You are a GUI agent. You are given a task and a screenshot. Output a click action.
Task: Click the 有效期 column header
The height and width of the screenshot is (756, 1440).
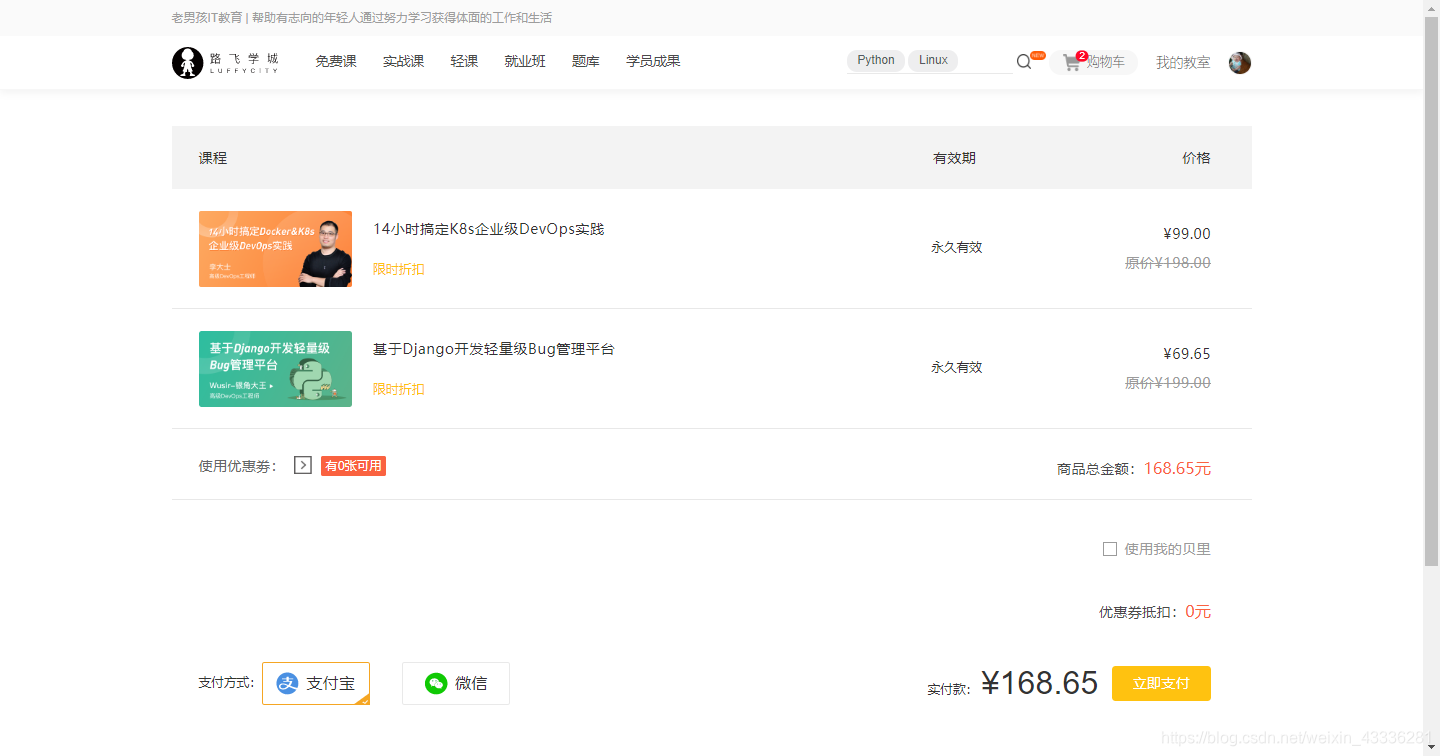(954, 158)
